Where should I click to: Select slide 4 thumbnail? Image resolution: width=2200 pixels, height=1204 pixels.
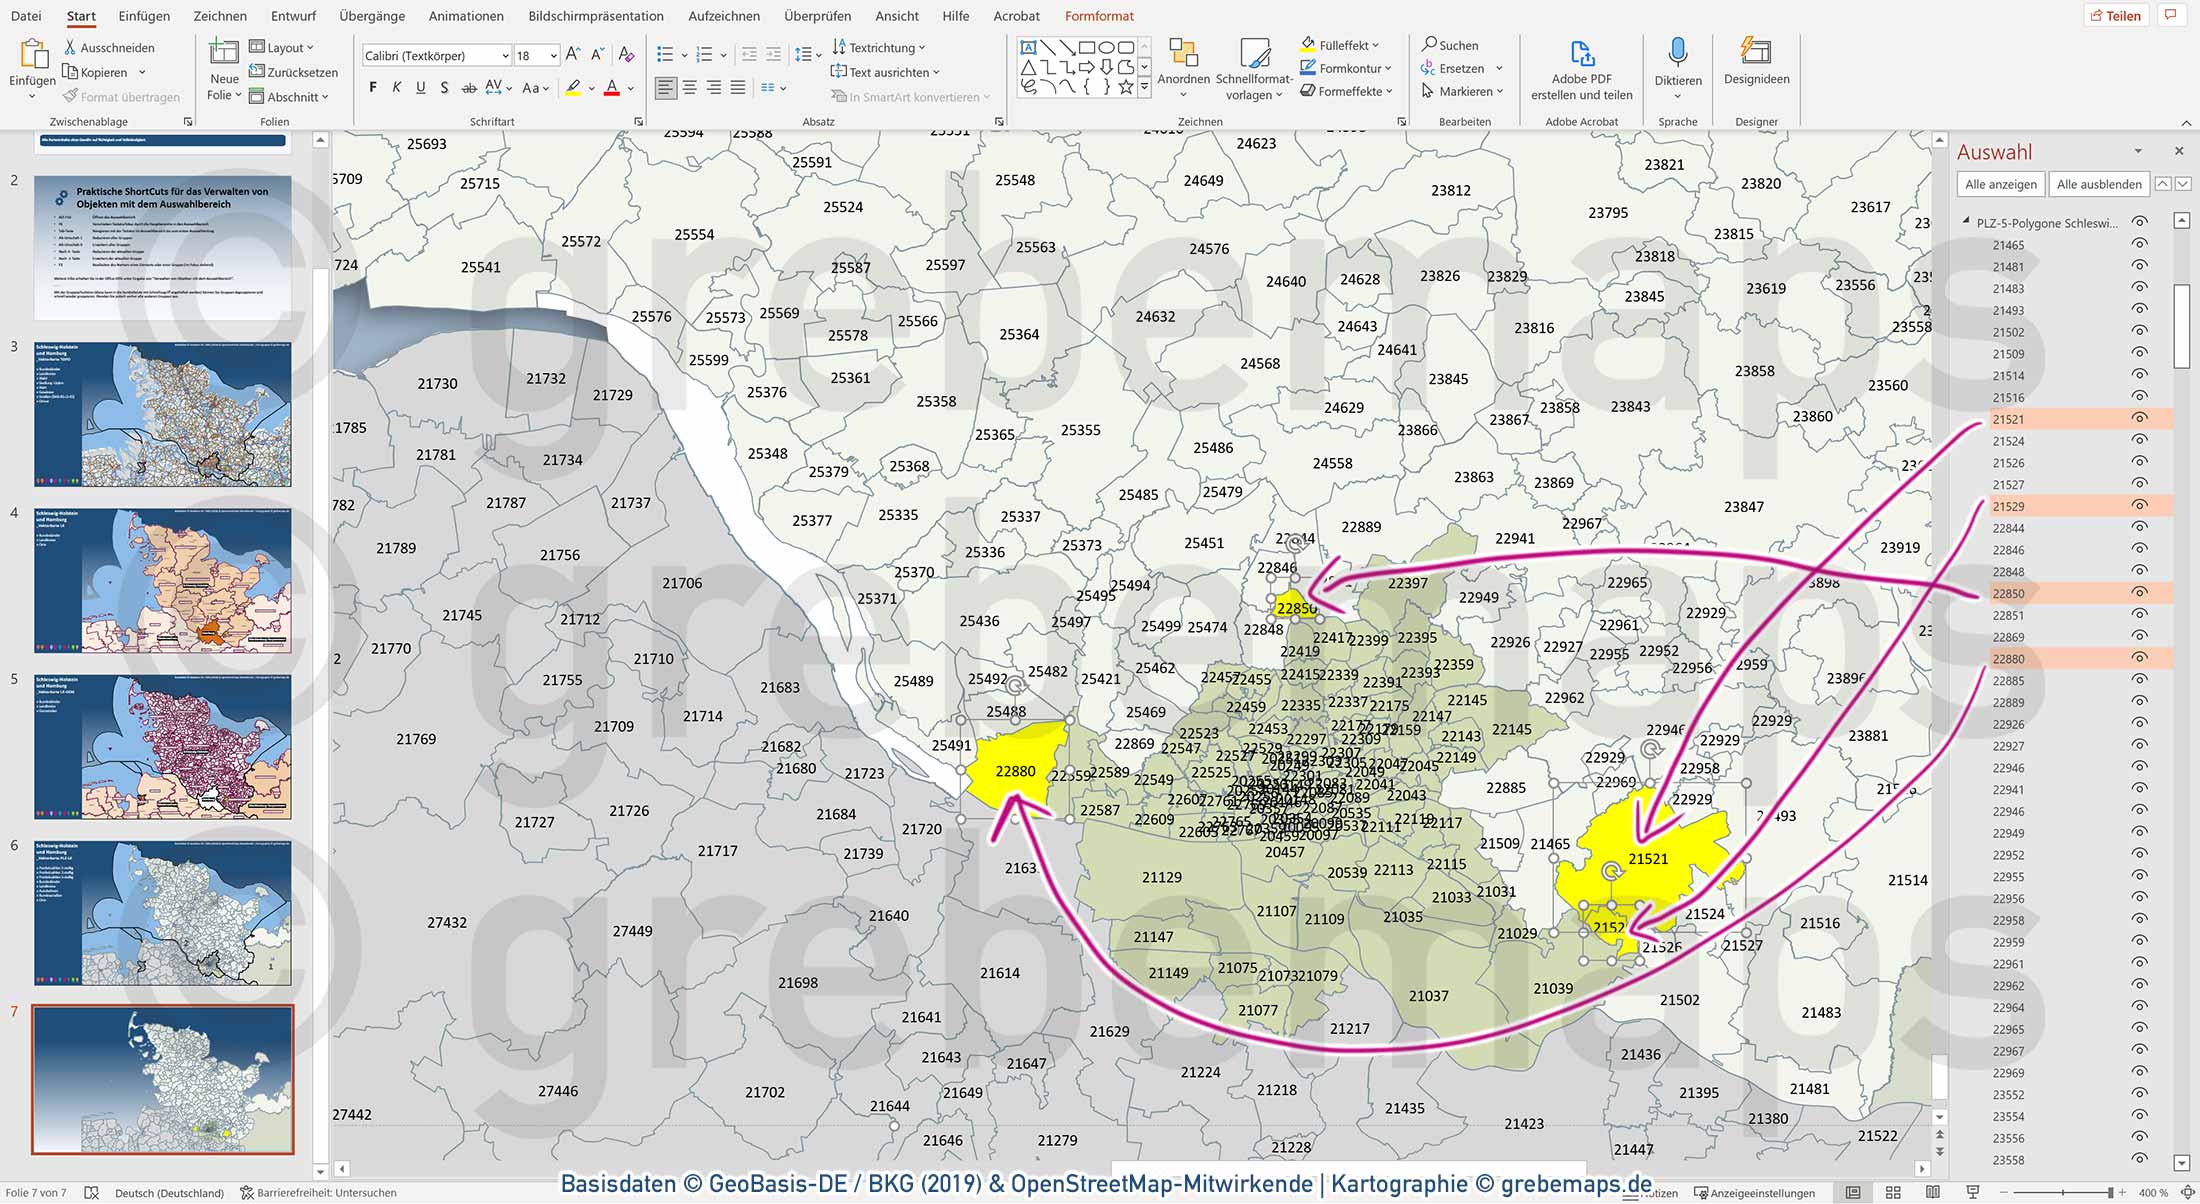[x=163, y=580]
